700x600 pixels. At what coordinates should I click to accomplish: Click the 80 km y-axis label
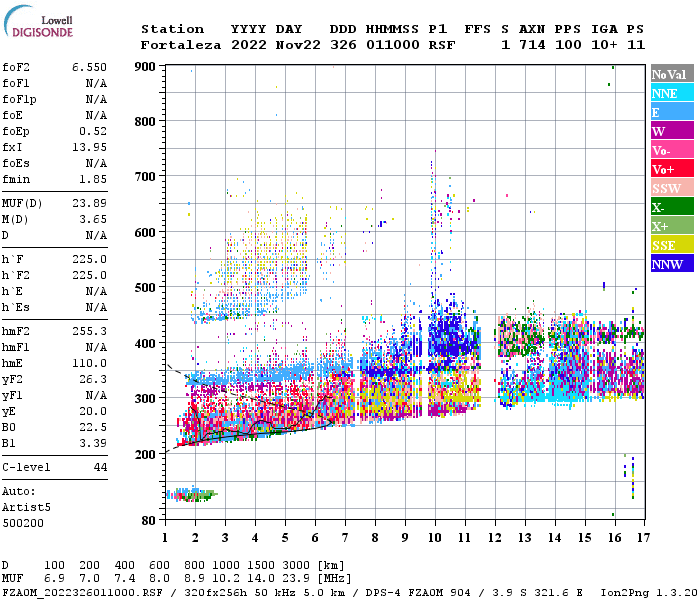click(x=149, y=521)
